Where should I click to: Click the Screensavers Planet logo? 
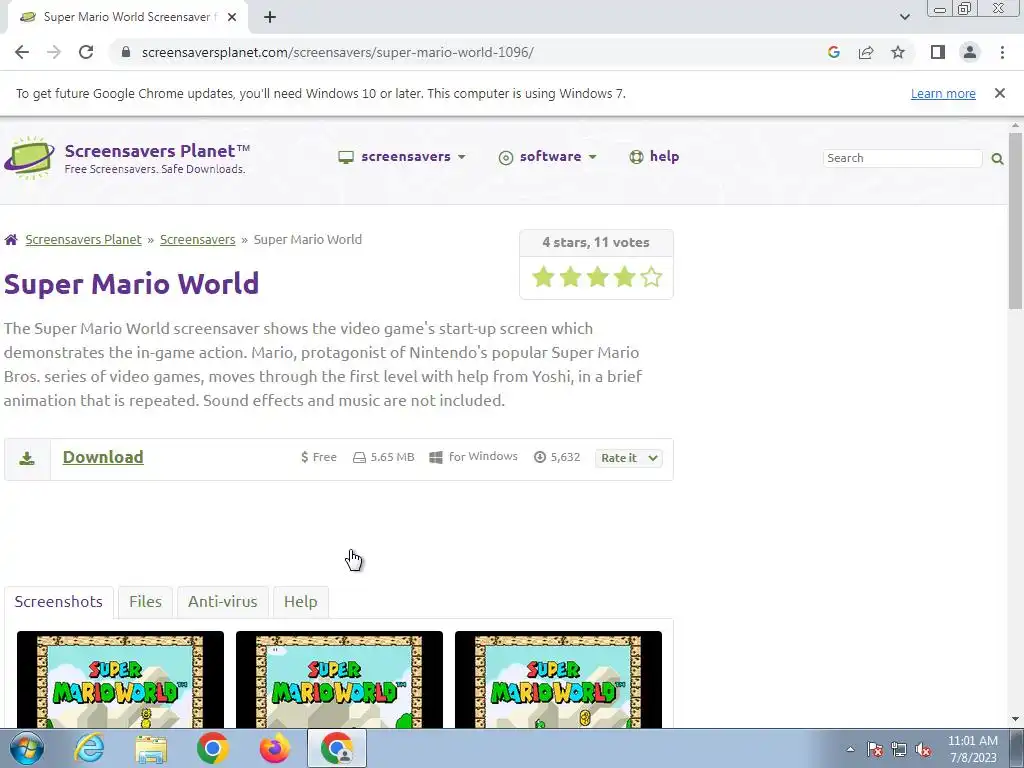127,158
